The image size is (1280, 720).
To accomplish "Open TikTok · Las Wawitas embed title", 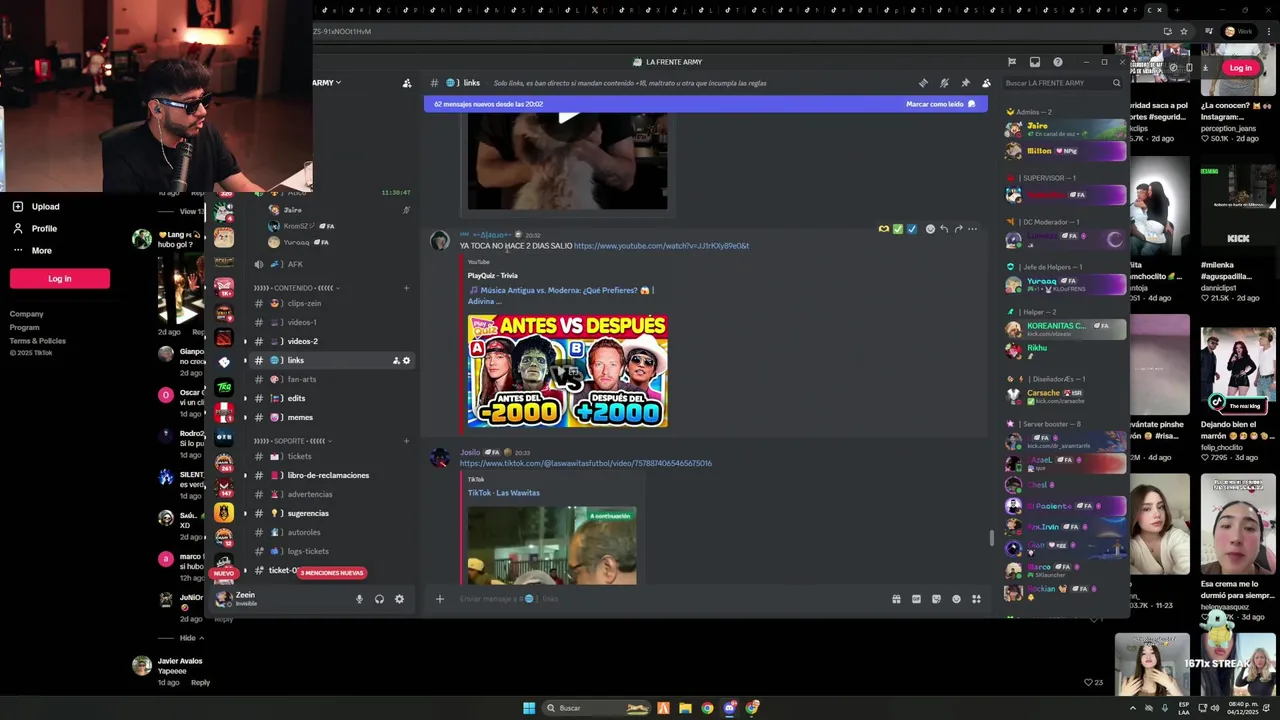I will 503,492.
